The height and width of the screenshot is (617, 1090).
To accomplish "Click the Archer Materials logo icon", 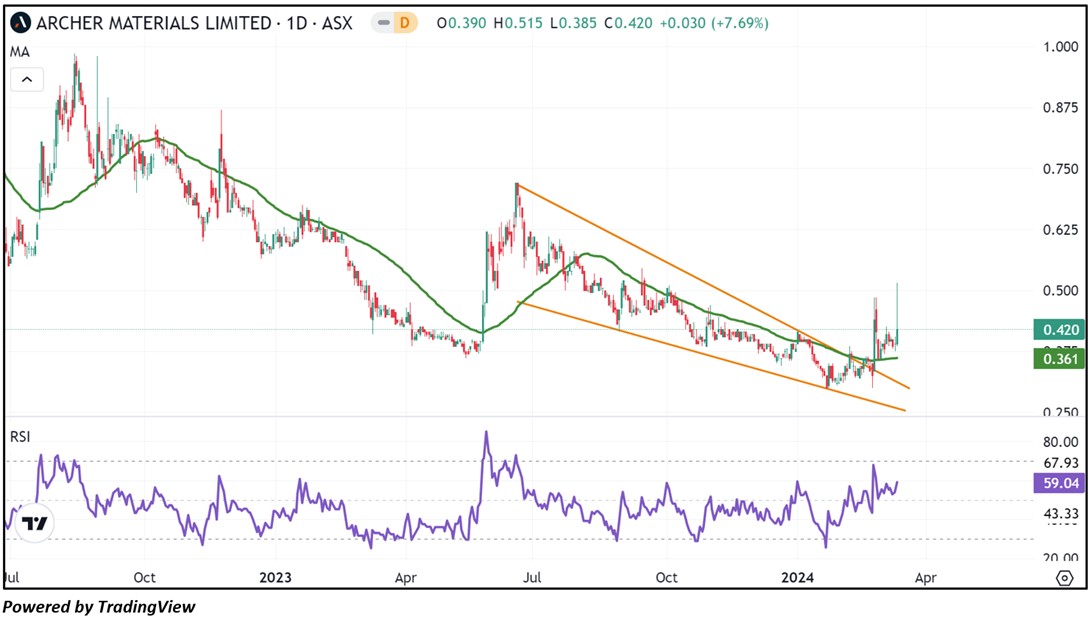I will tap(21, 23).
